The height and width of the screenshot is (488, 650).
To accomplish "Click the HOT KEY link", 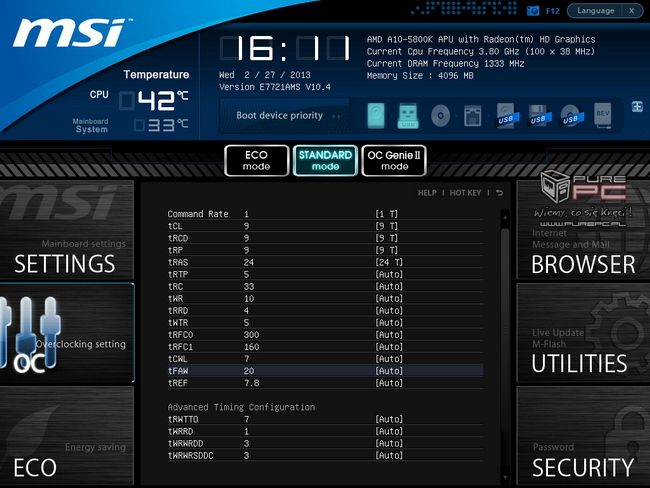I will point(466,193).
